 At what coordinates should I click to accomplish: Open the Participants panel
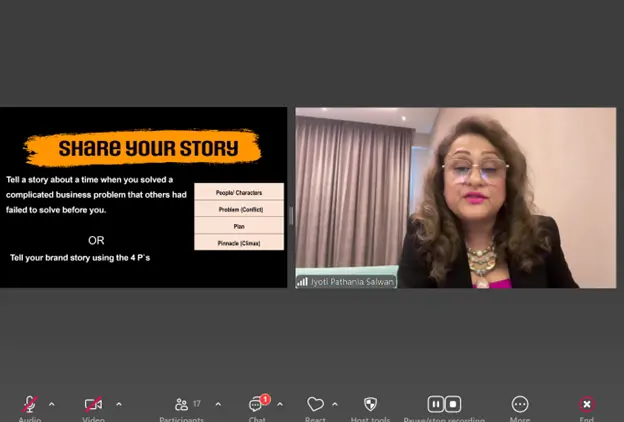tap(182, 404)
